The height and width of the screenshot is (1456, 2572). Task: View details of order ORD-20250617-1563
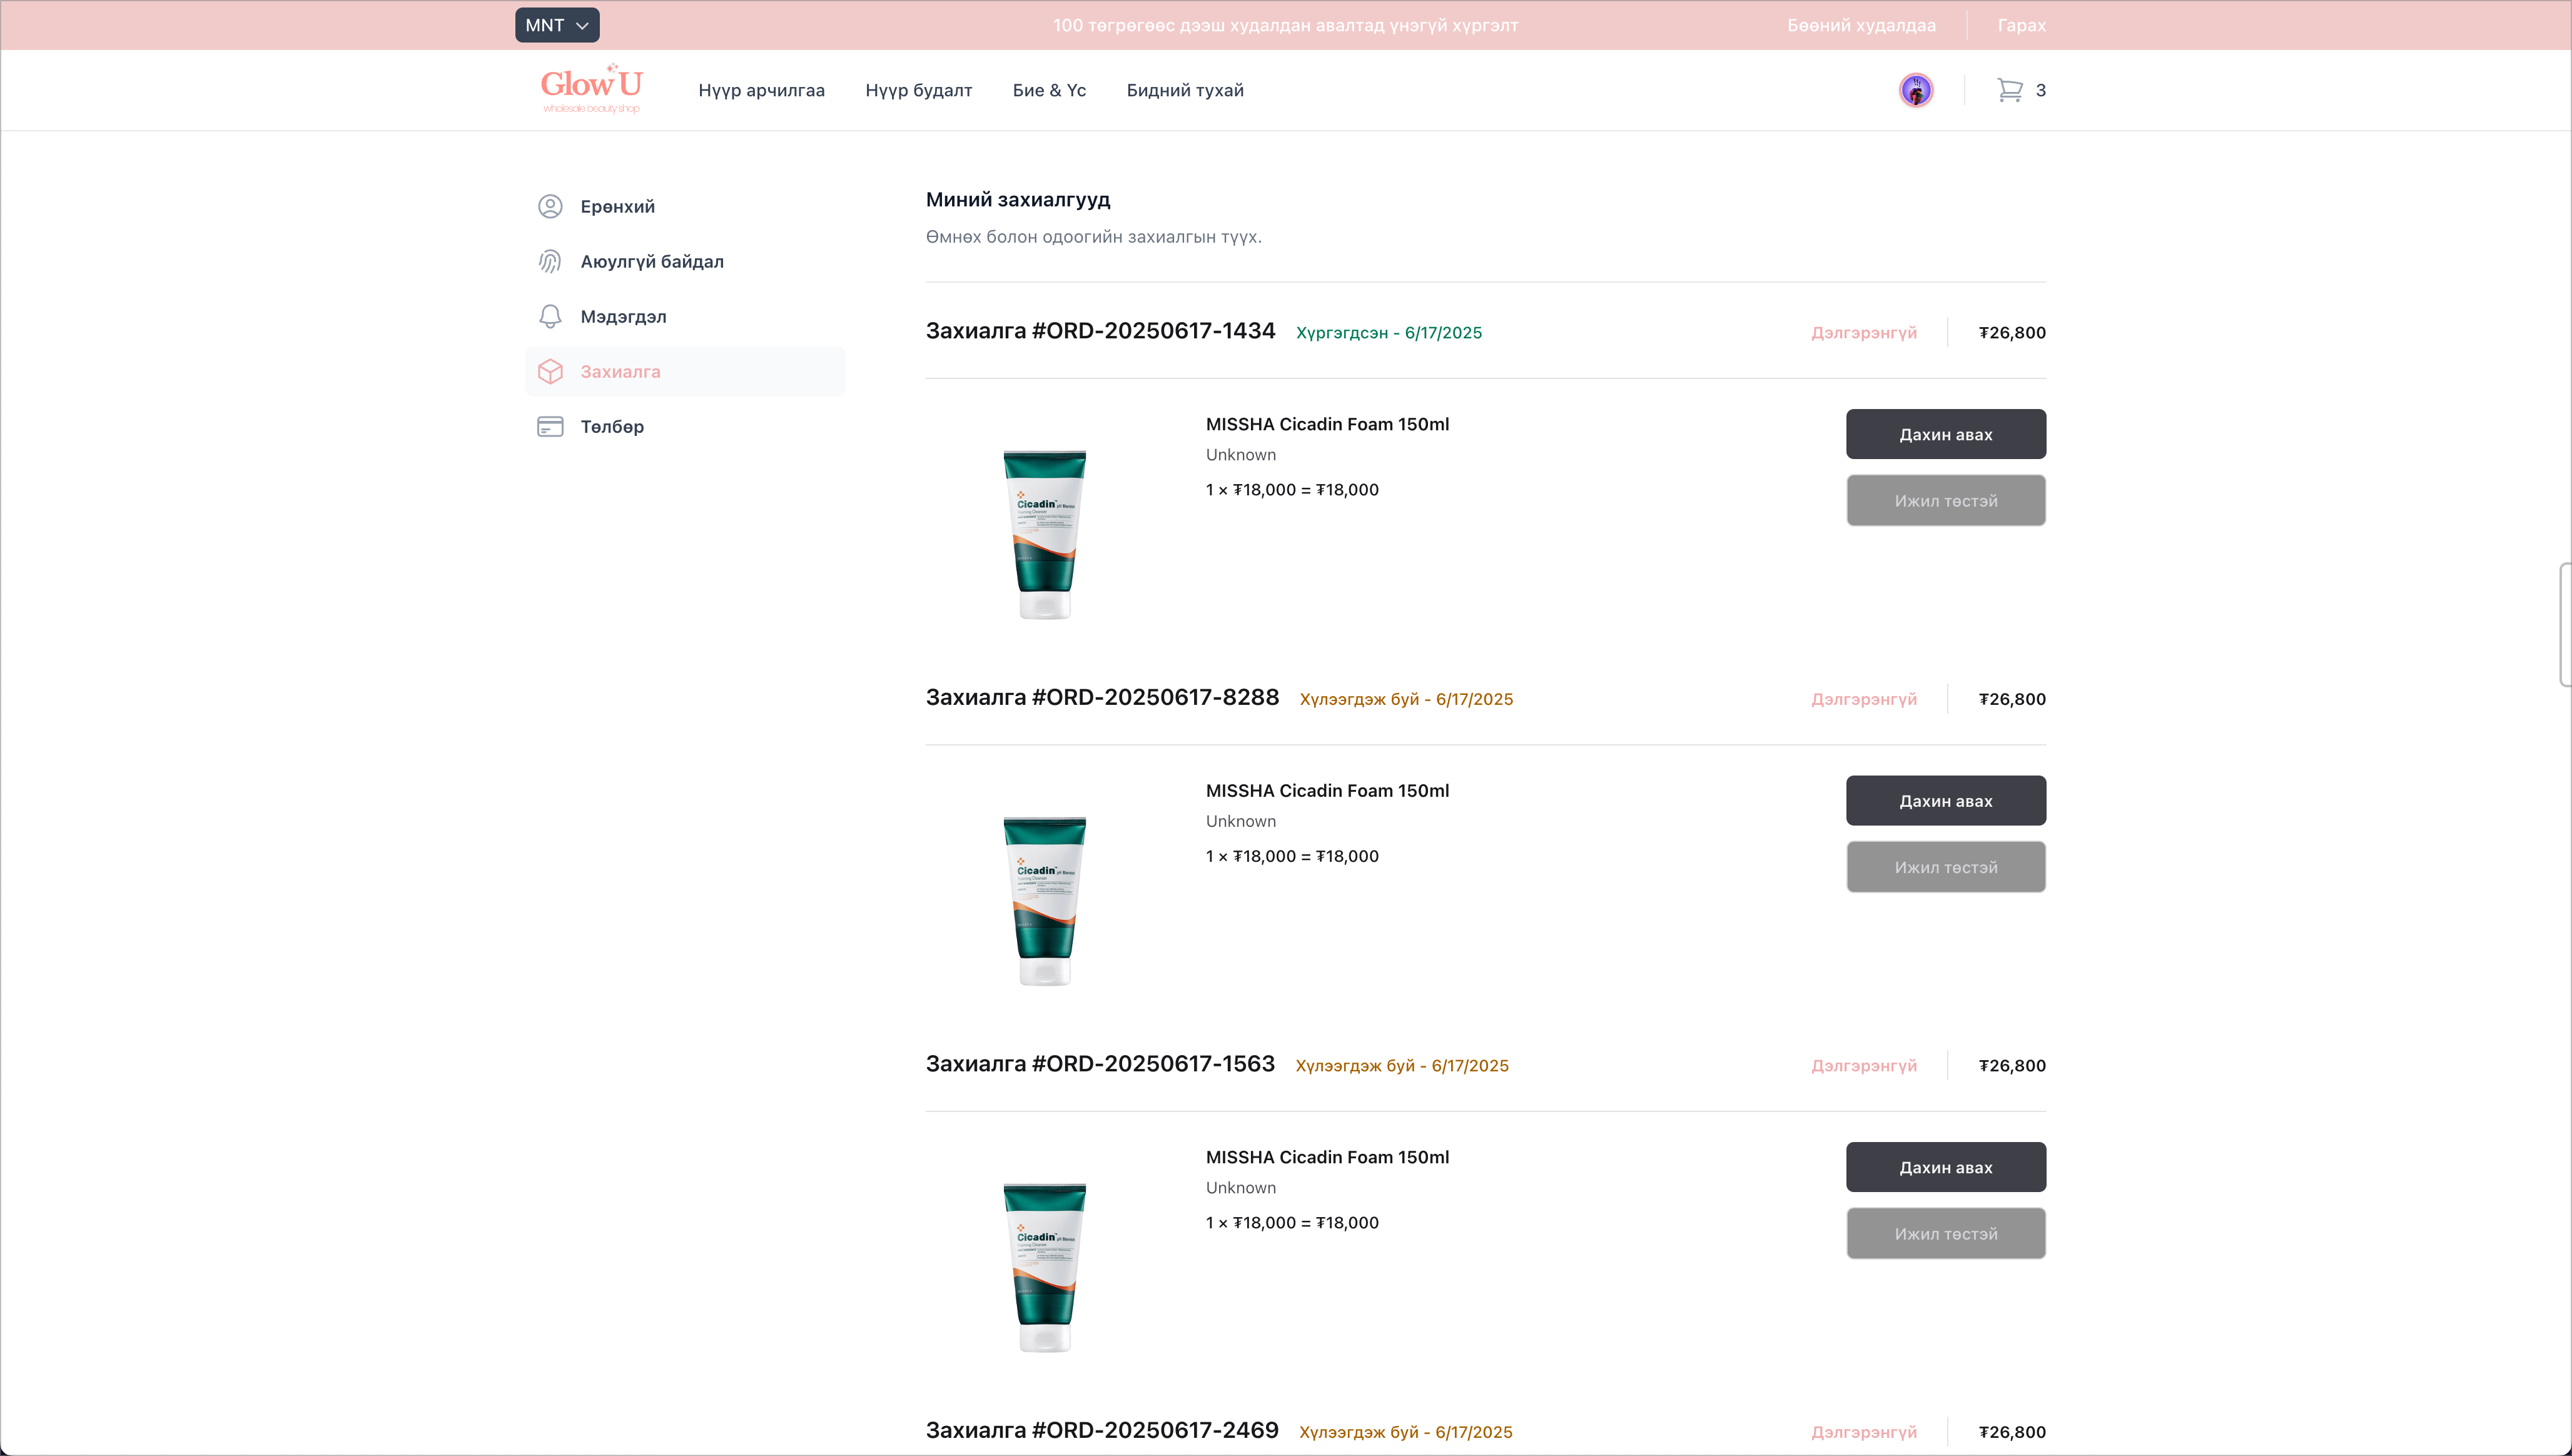tap(1863, 1065)
